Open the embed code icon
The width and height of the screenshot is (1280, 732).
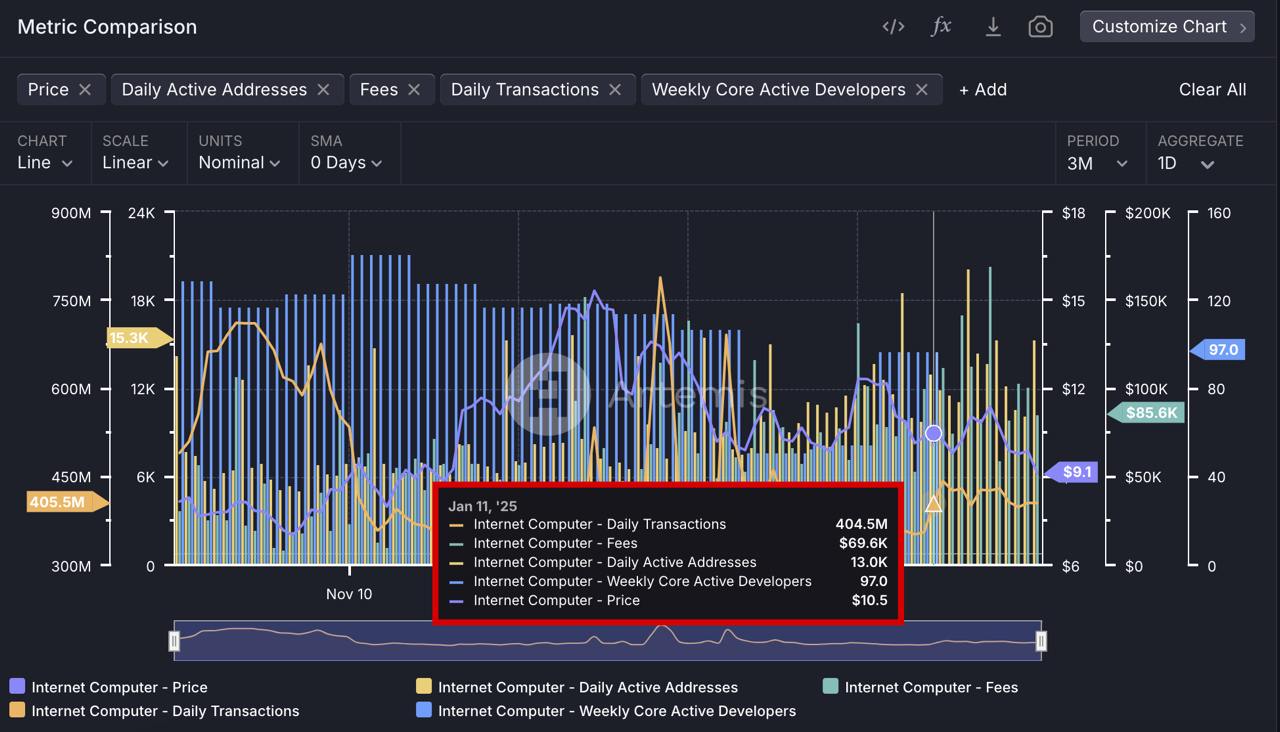tap(893, 27)
